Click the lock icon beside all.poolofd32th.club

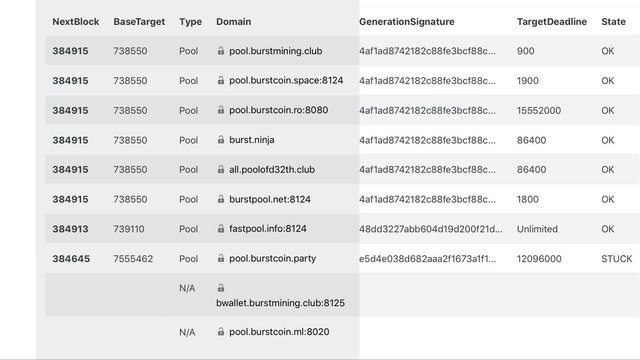coord(221,169)
